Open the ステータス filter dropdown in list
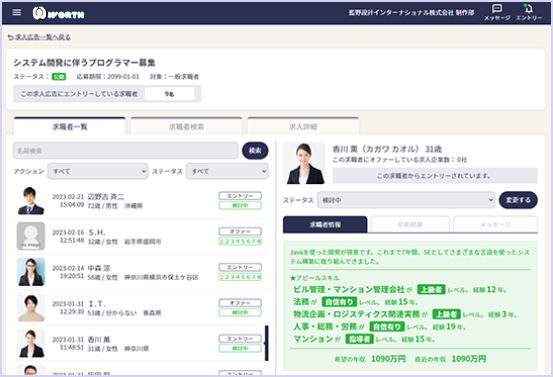Screen dimensions: 553x377 tap(227, 171)
